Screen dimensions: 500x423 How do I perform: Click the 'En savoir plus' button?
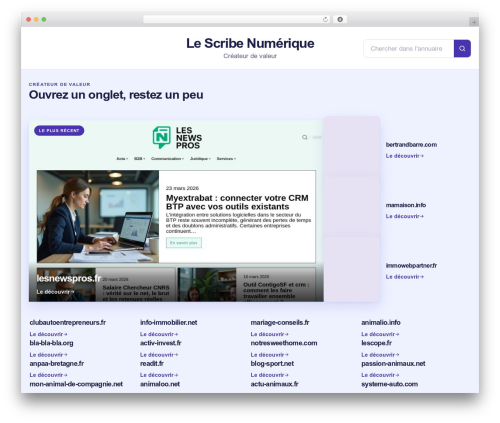coord(184,243)
